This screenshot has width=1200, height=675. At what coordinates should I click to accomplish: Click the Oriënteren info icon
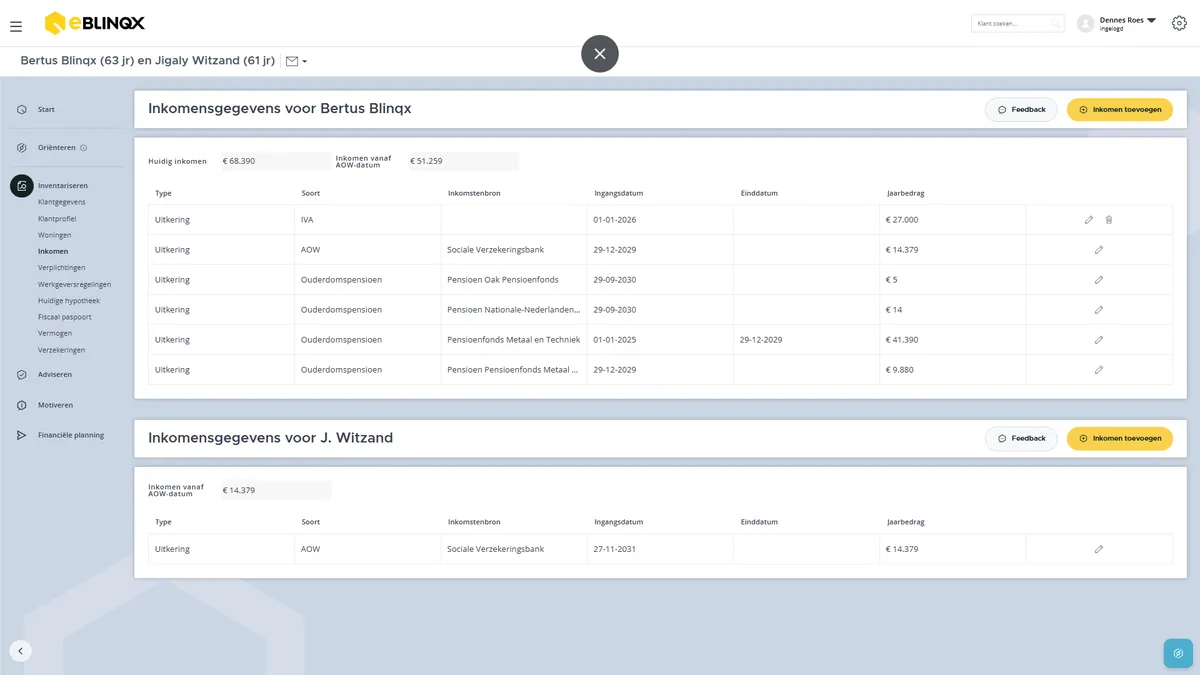click(83, 148)
